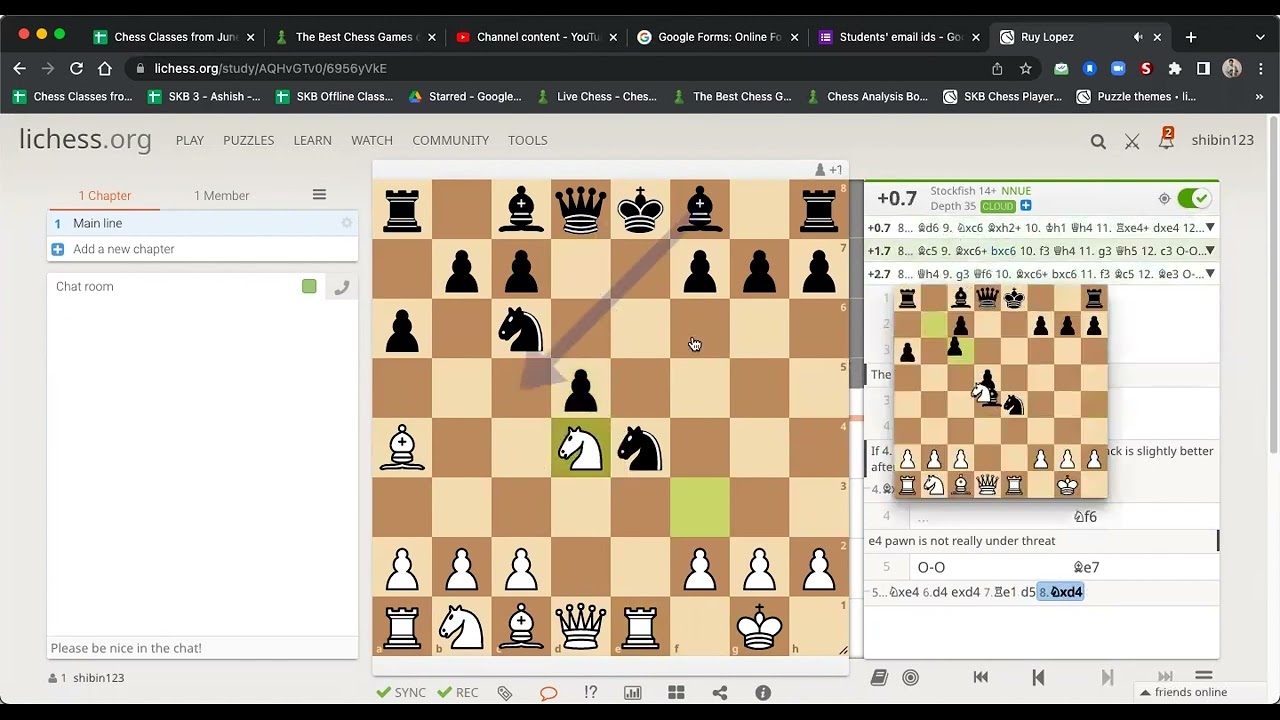Open the Main line chapter settings gear

point(347,223)
